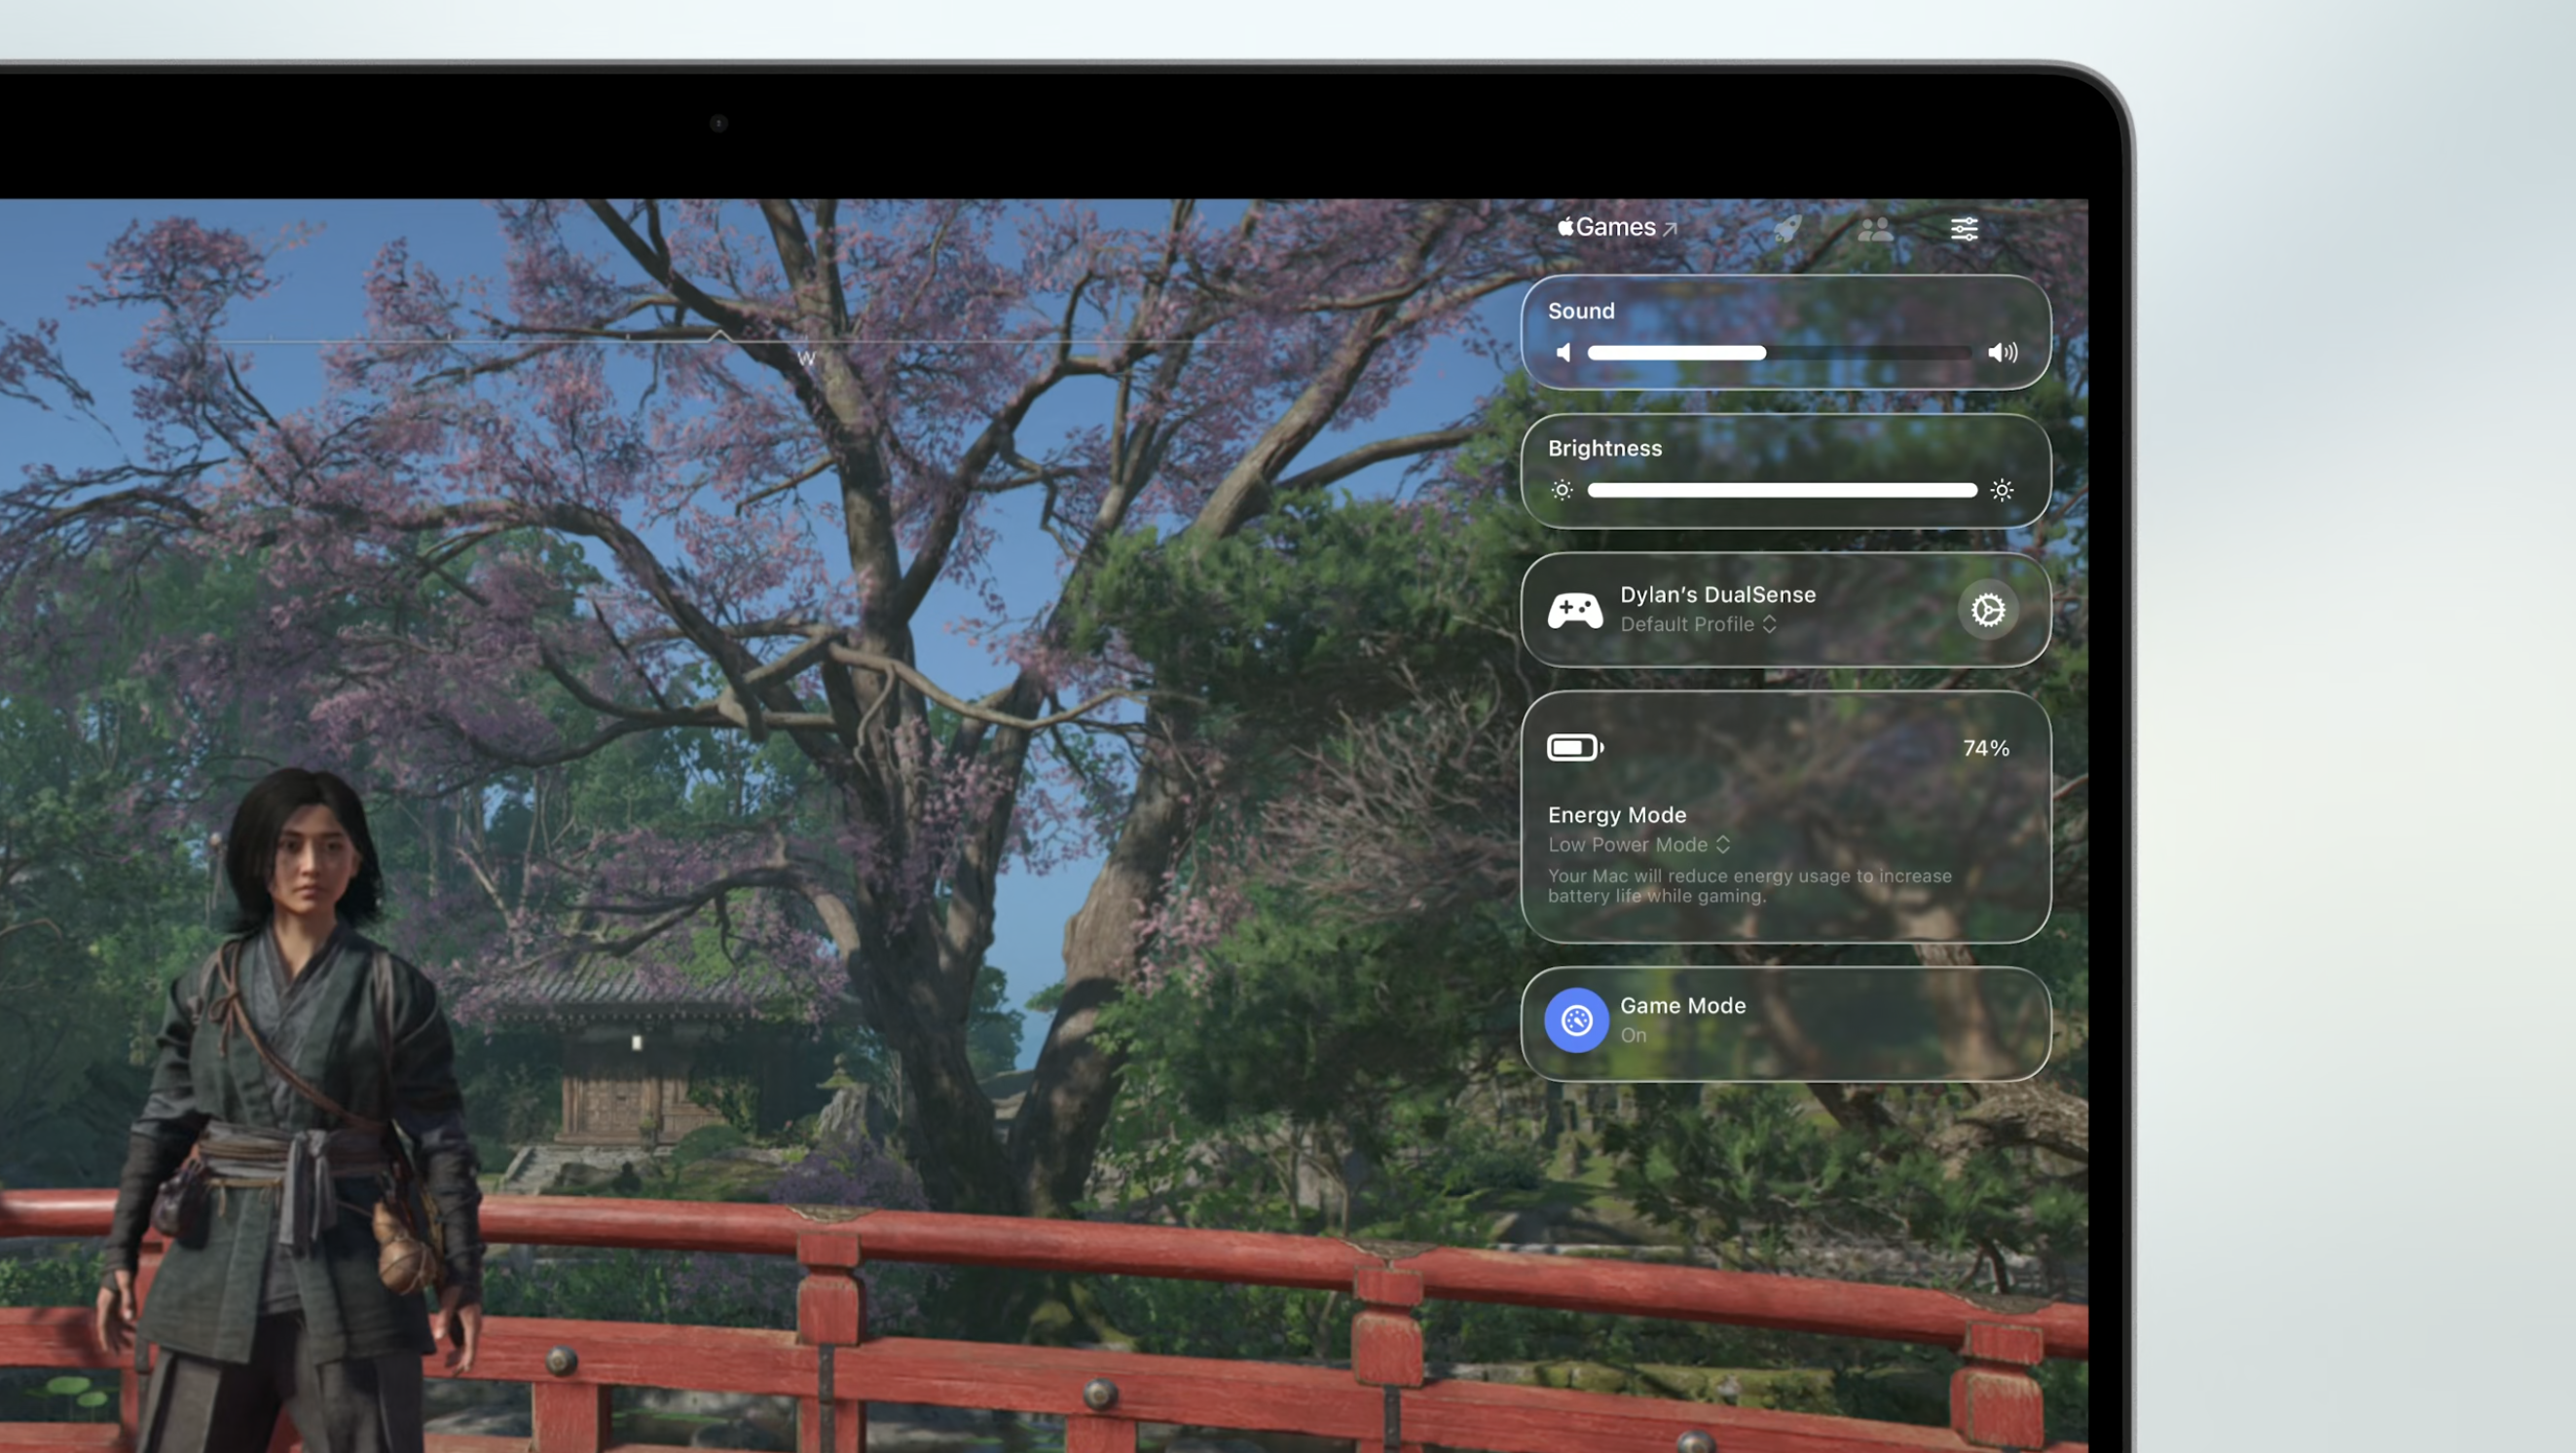Screen dimensions: 2576x1453
Task: Open the Low Power Mode dropdown
Action: [1639, 845]
